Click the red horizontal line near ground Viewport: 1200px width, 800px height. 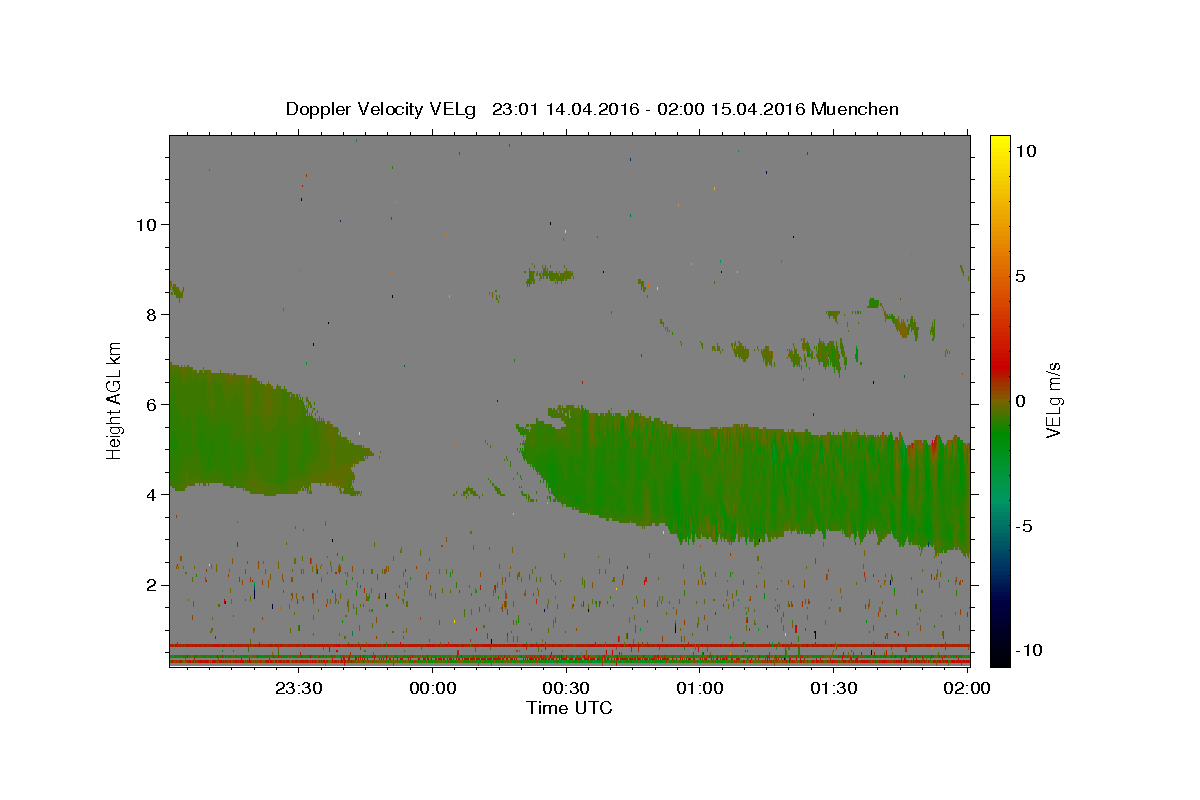[569, 646]
